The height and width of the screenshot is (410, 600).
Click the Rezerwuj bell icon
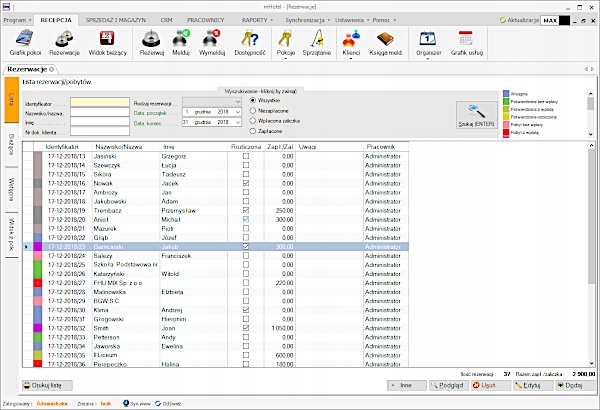pyautogui.click(x=152, y=41)
